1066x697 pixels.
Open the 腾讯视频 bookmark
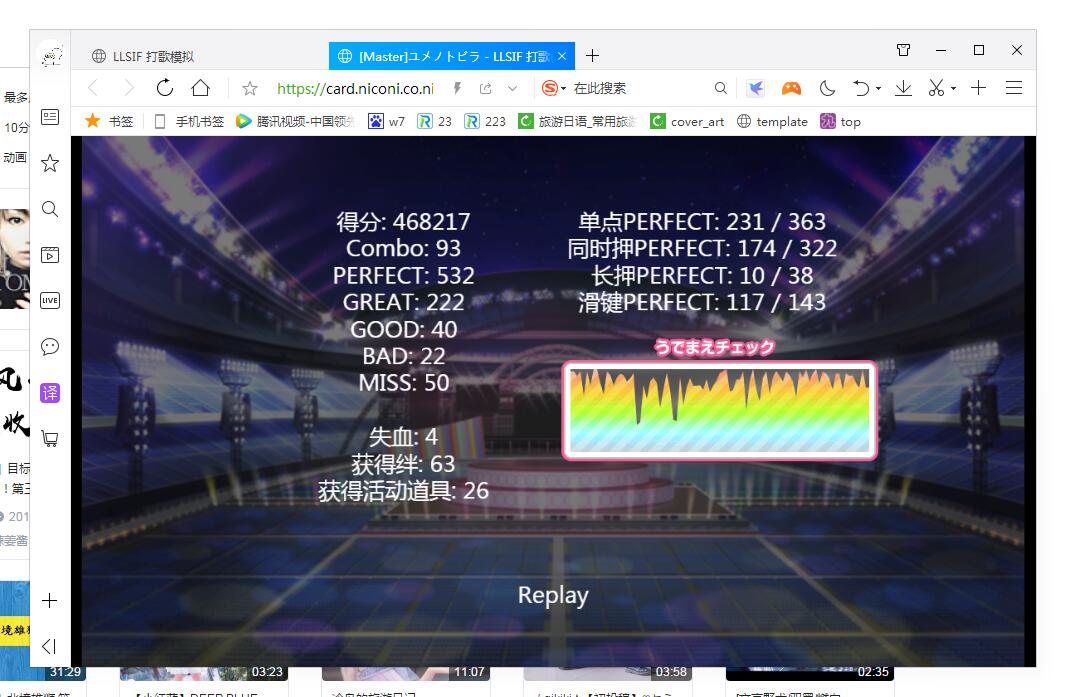tap(295, 122)
